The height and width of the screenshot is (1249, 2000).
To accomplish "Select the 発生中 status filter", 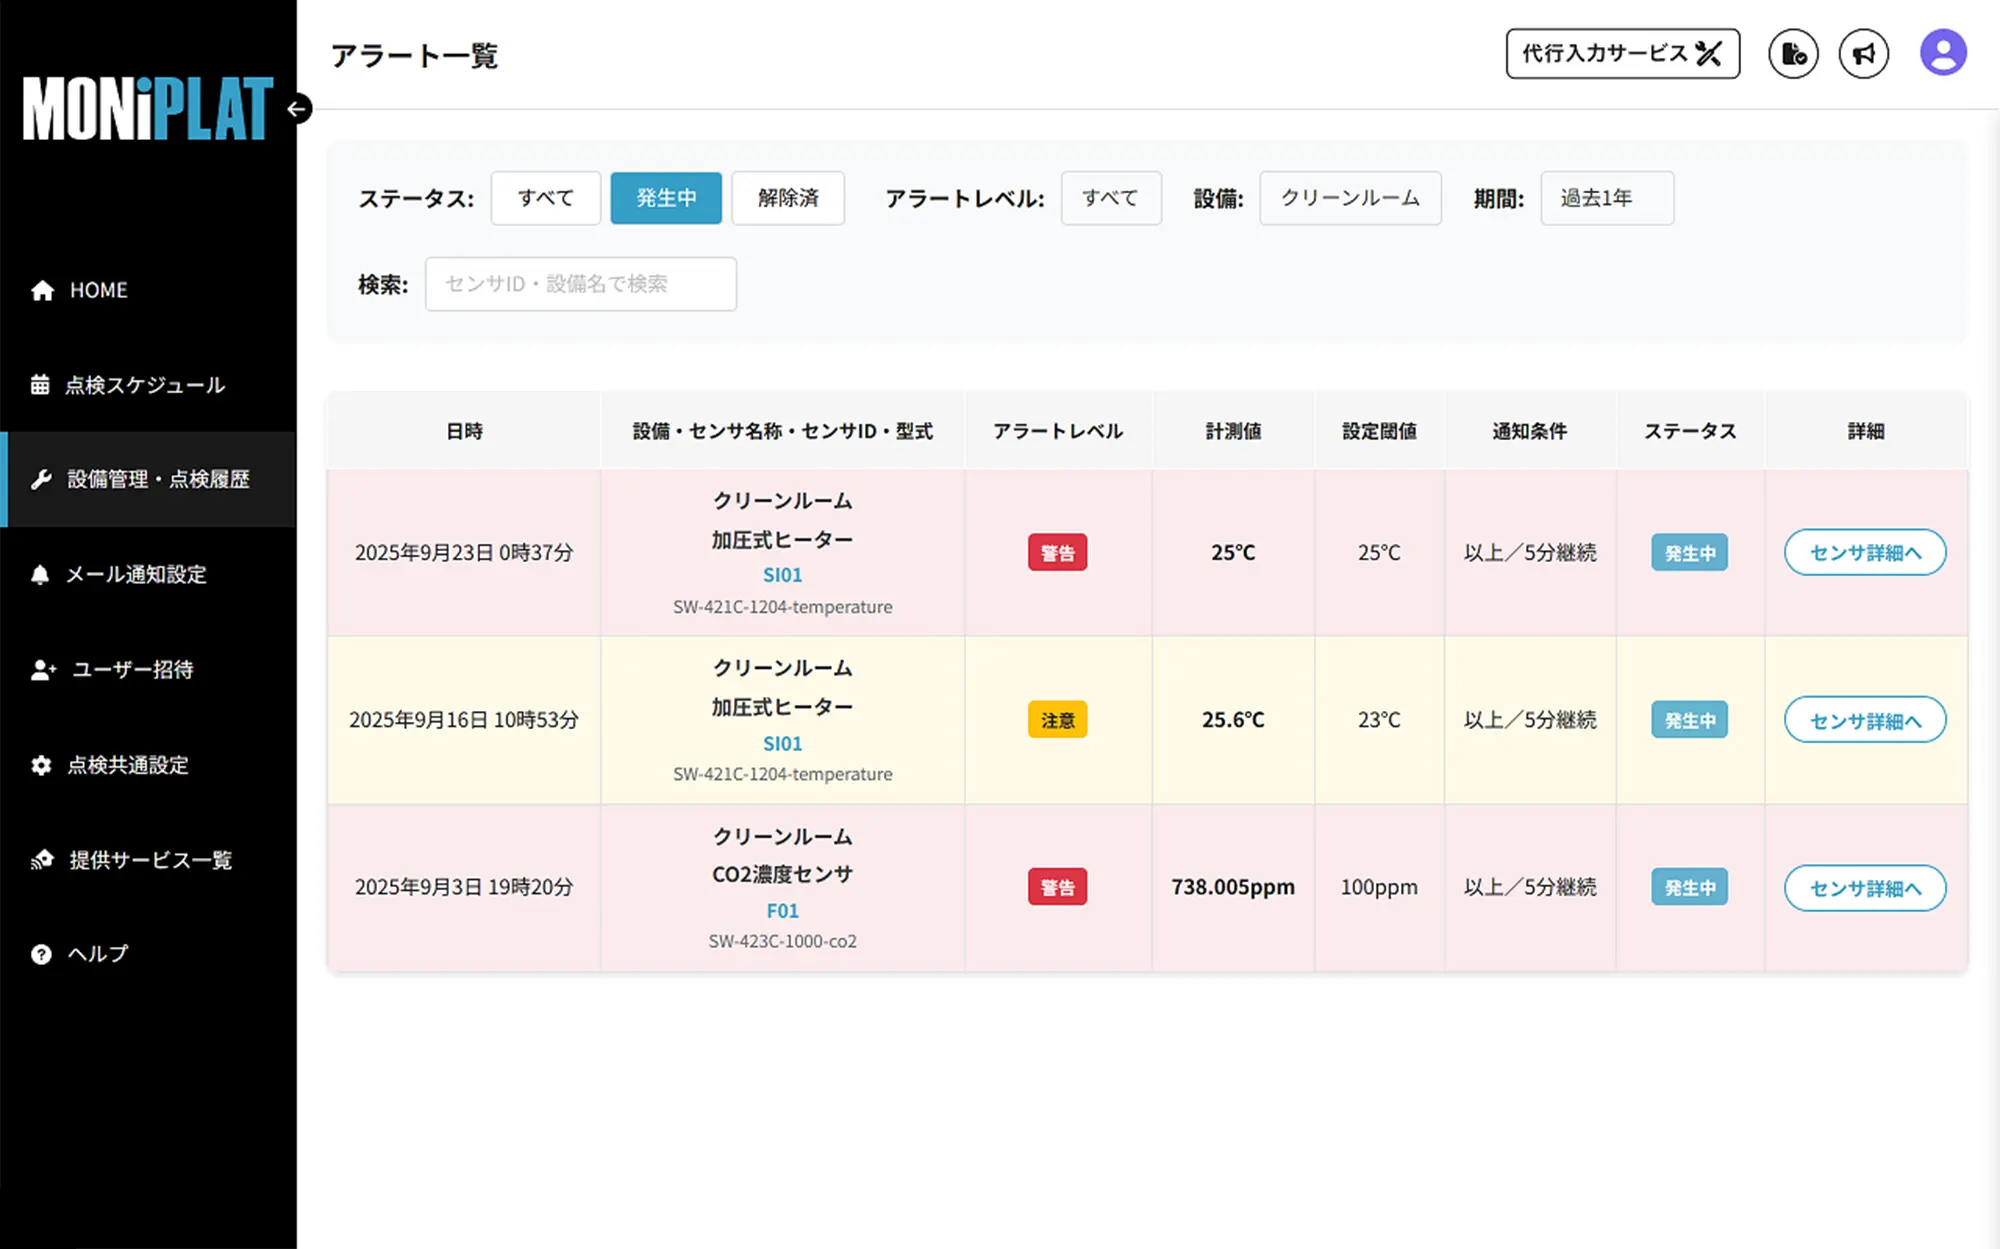I will [666, 198].
